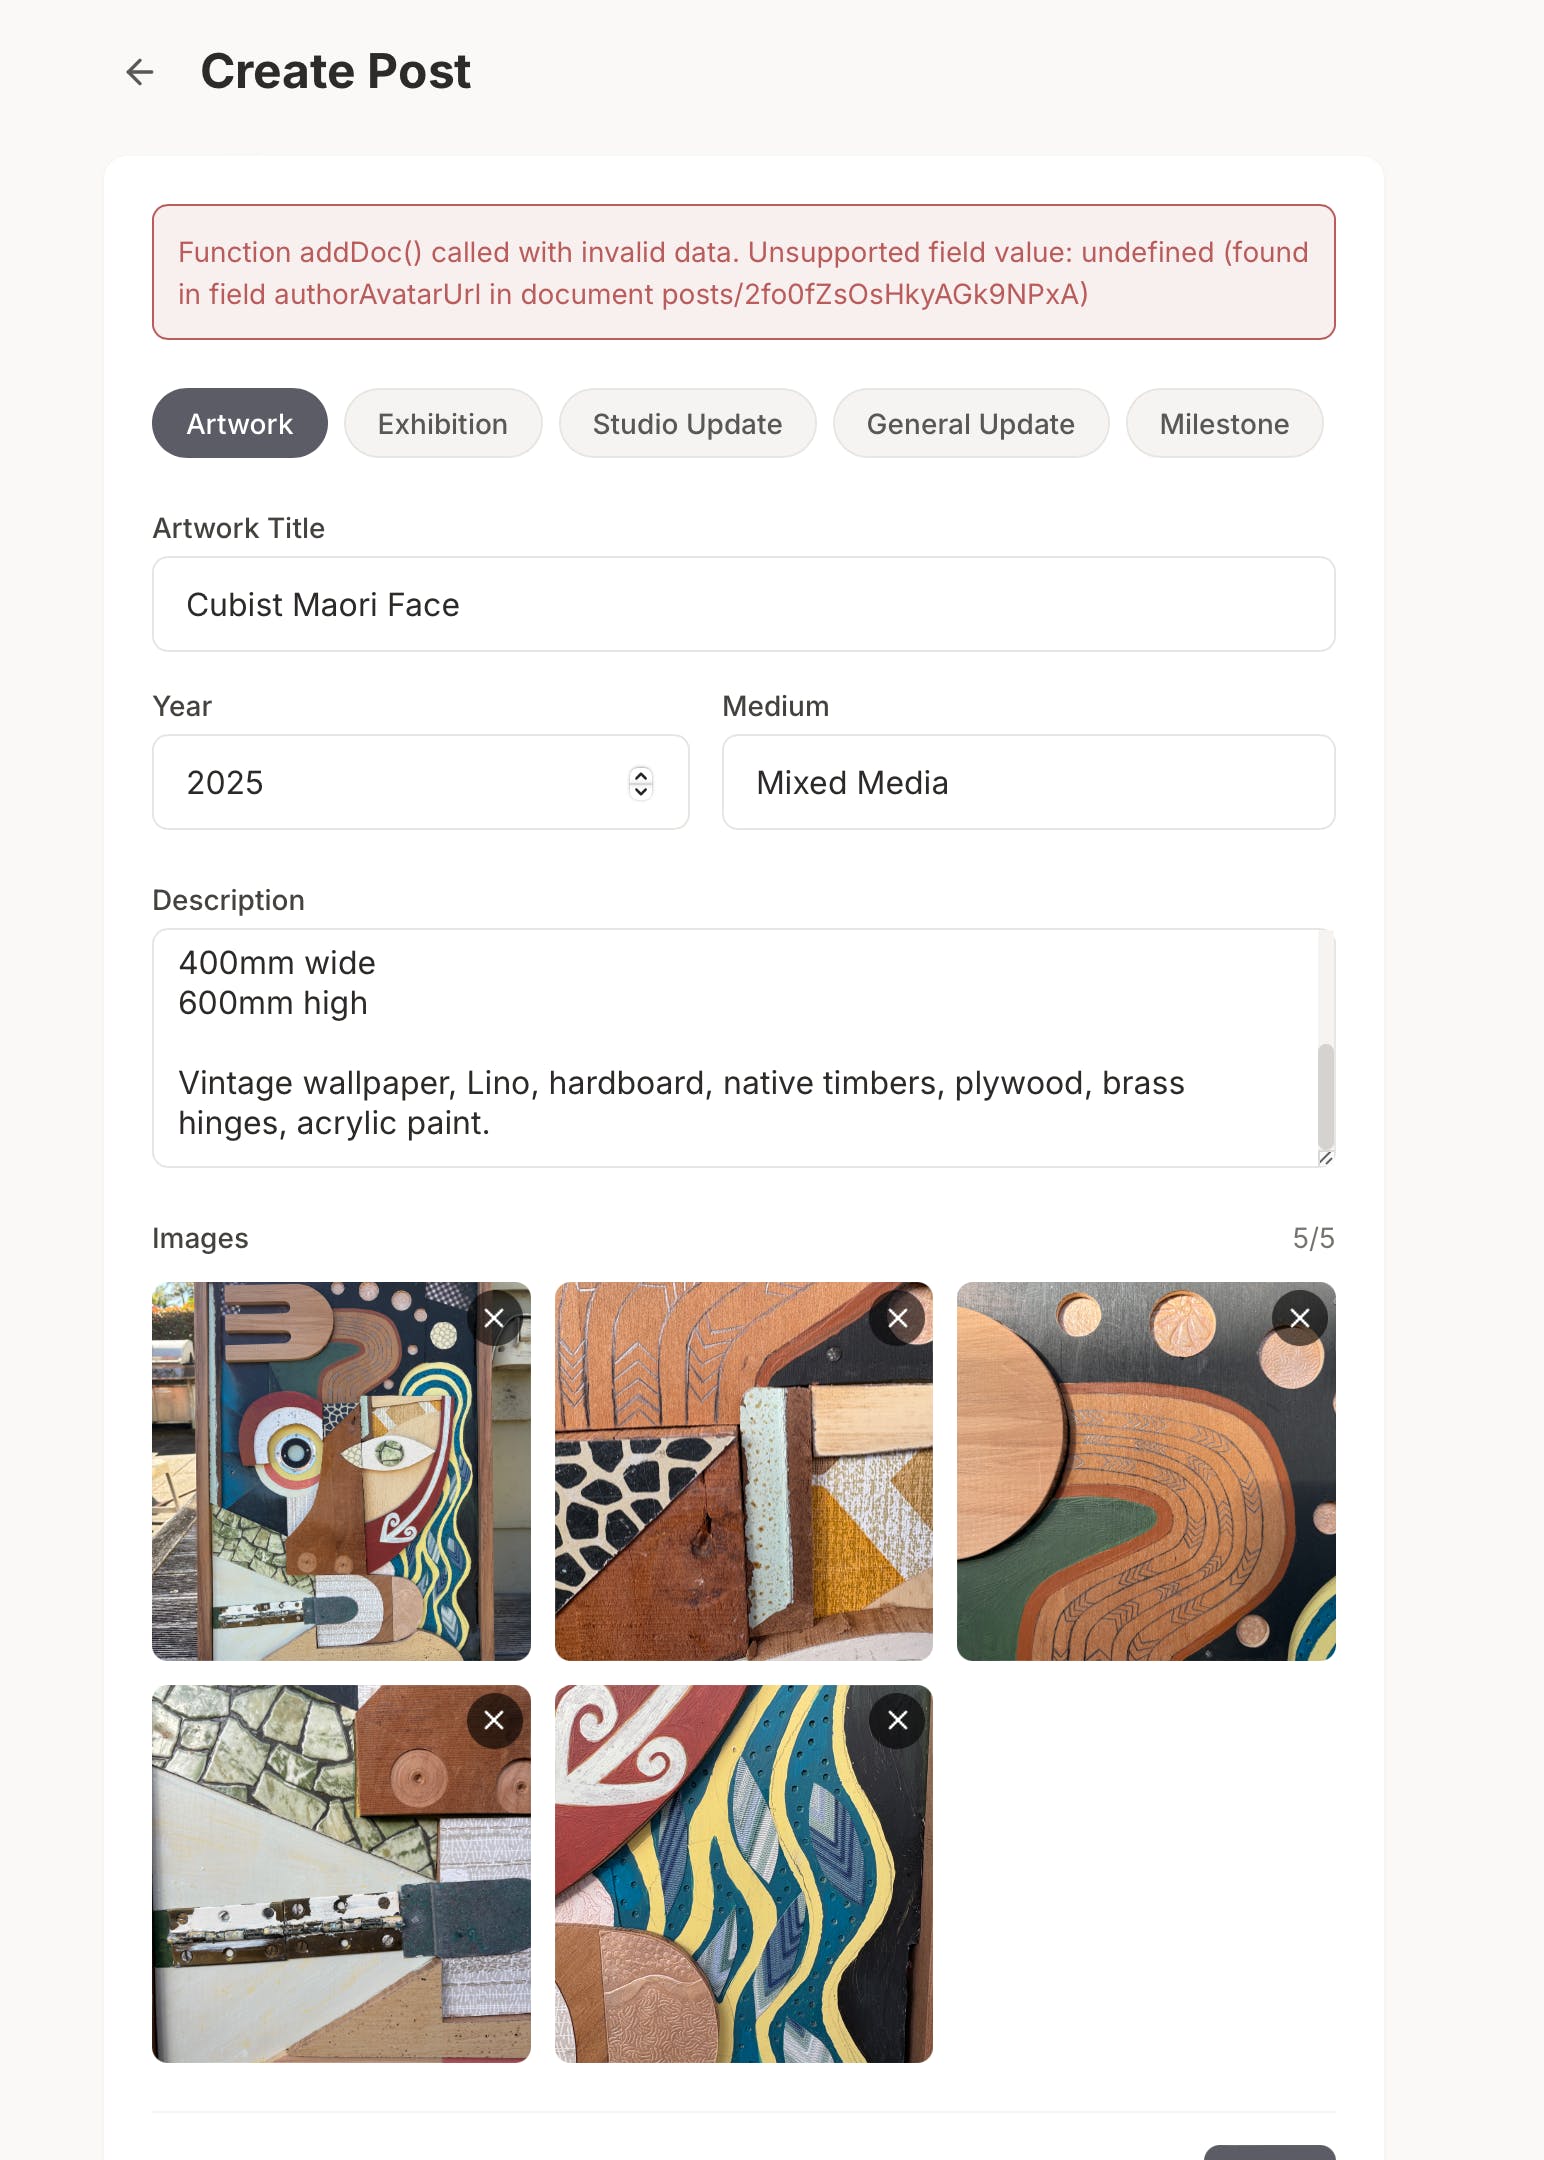Viewport: 1544px width, 2160px height.
Task: Select the General Update post type
Action: tap(971, 423)
